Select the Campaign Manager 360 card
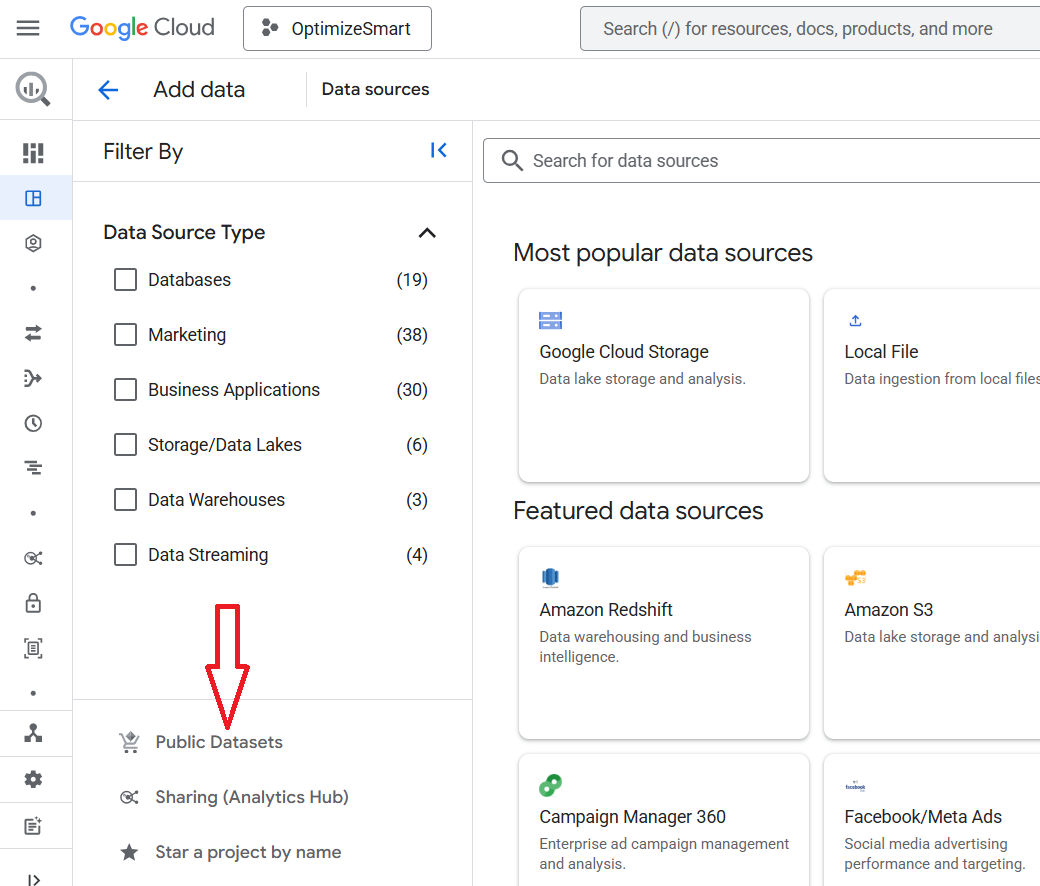 click(664, 820)
